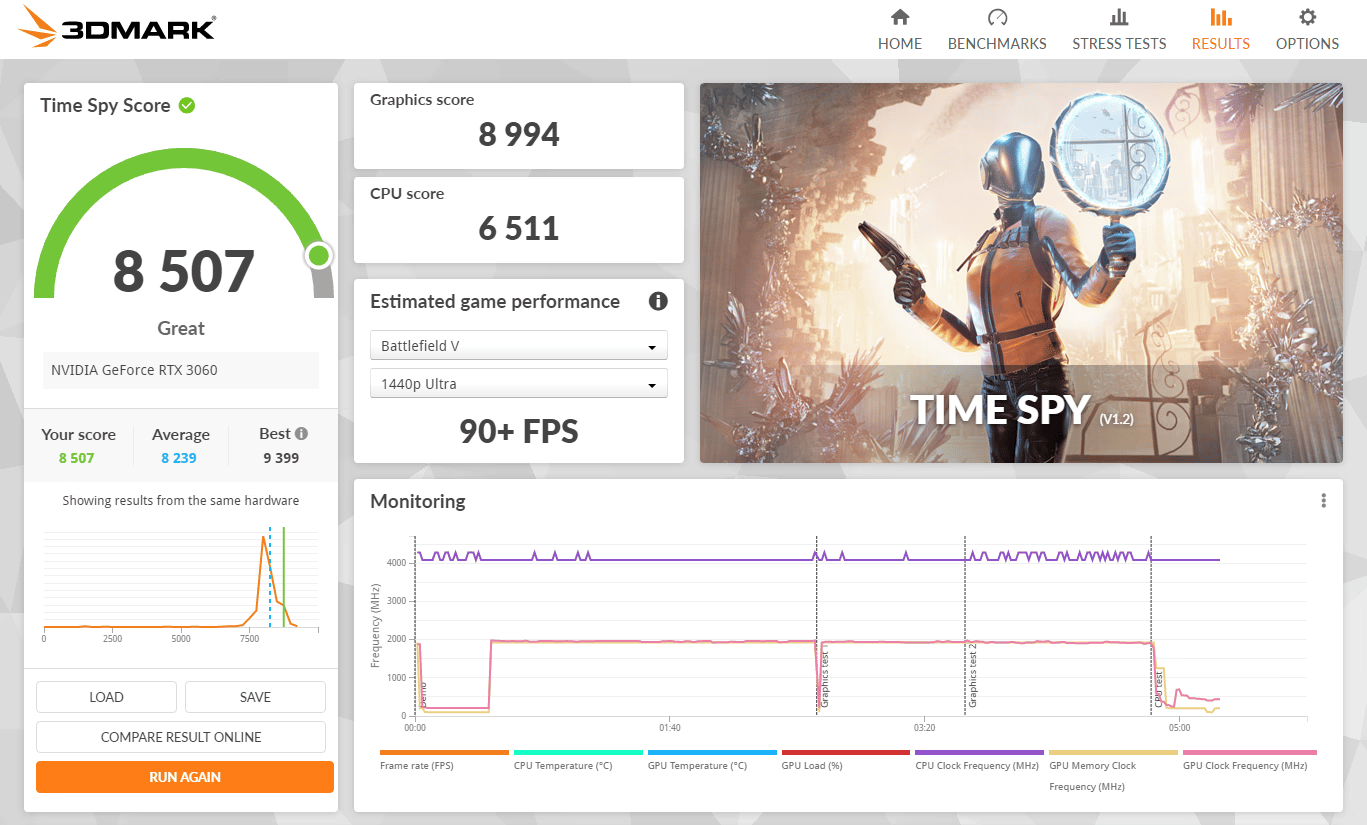This screenshot has height=825, width=1367.
Task: Click the LOAD button
Action: point(106,697)
